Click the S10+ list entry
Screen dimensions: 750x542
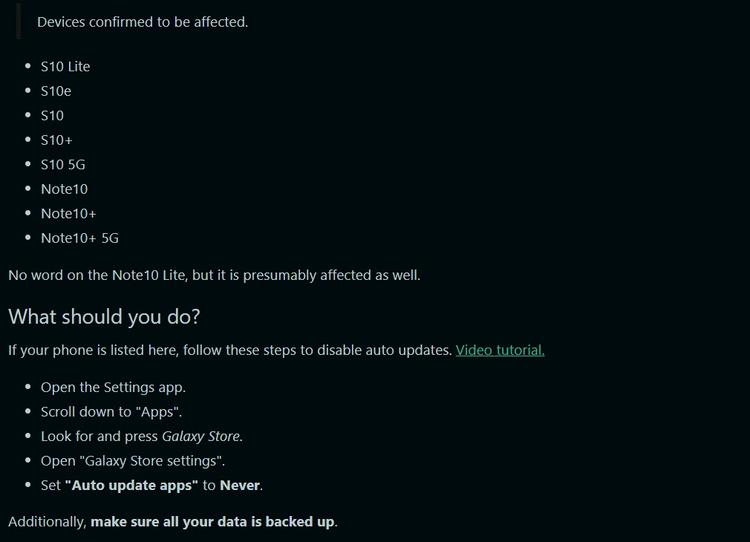(56, 140)
